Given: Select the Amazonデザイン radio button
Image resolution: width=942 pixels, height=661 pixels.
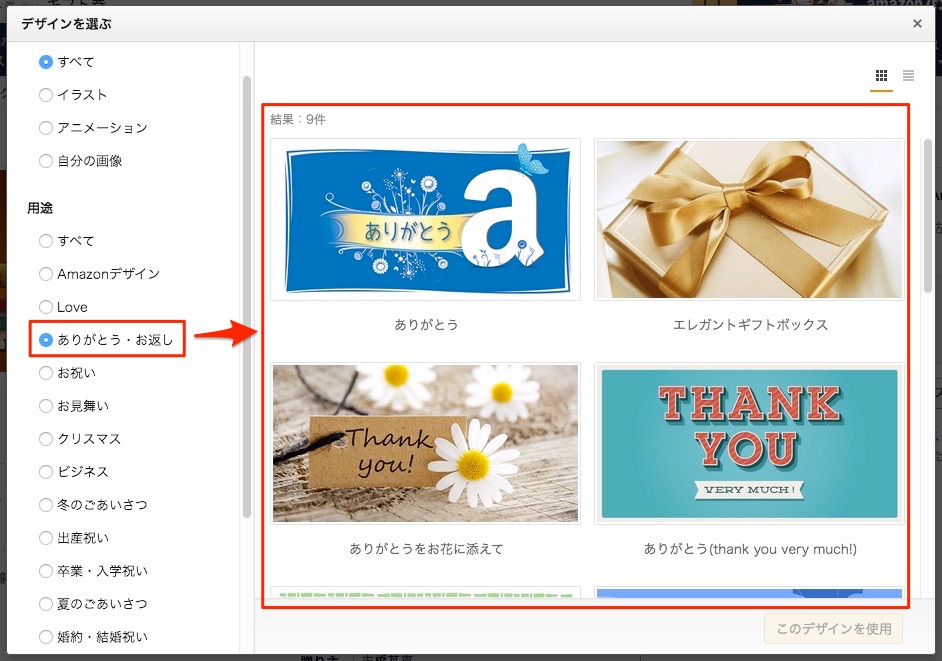Looking at the screenshot, I should [x=46, y=274].
